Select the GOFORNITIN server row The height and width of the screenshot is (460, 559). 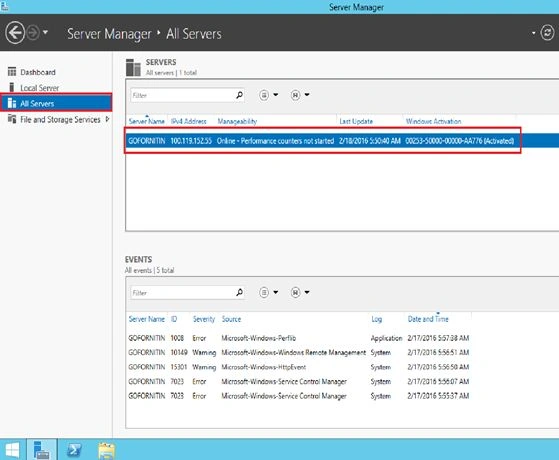pyautogui.click(x=342, y=140)
